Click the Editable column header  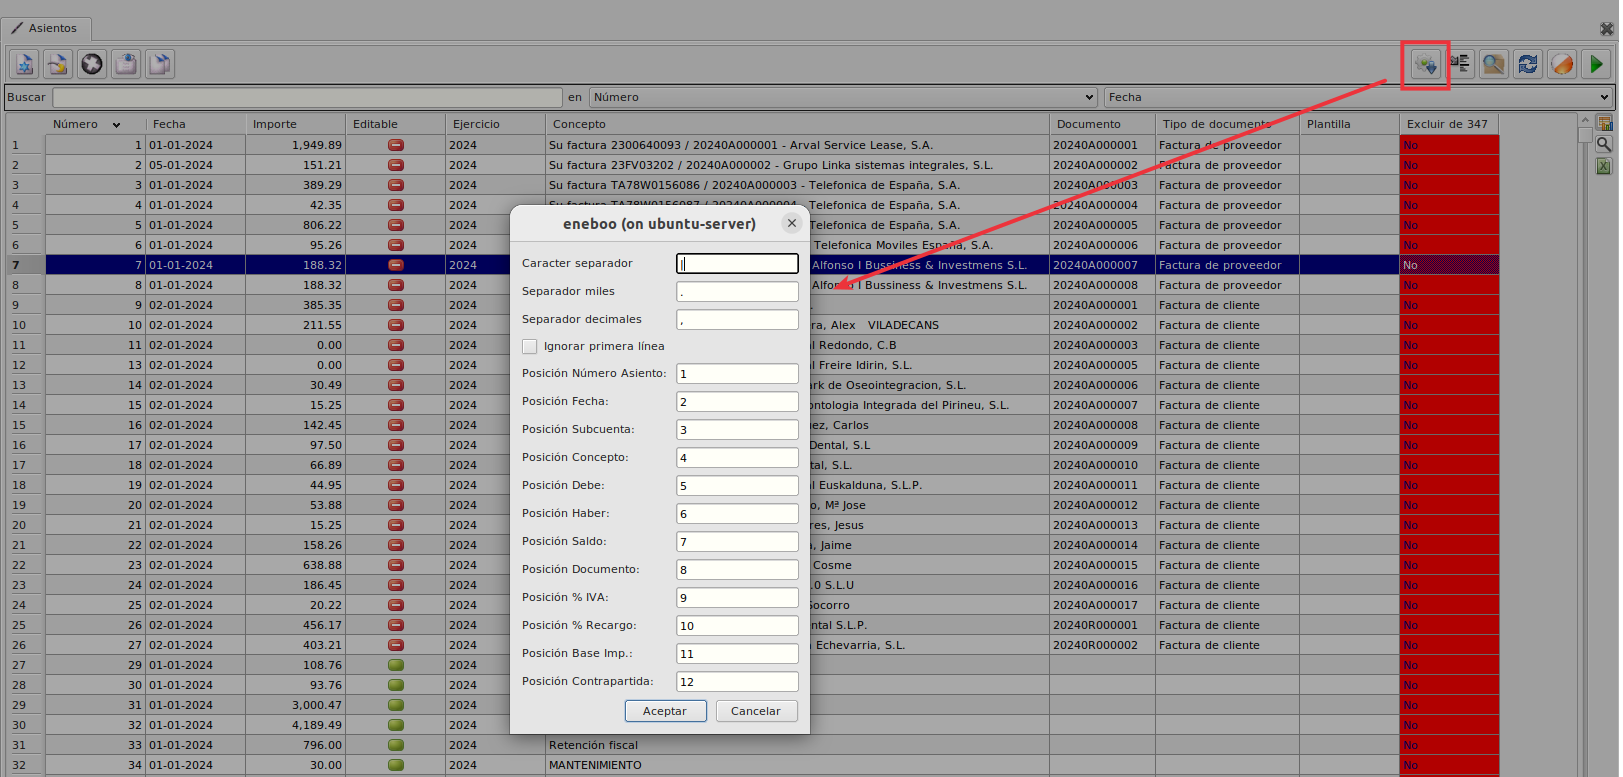coord(396,124)
